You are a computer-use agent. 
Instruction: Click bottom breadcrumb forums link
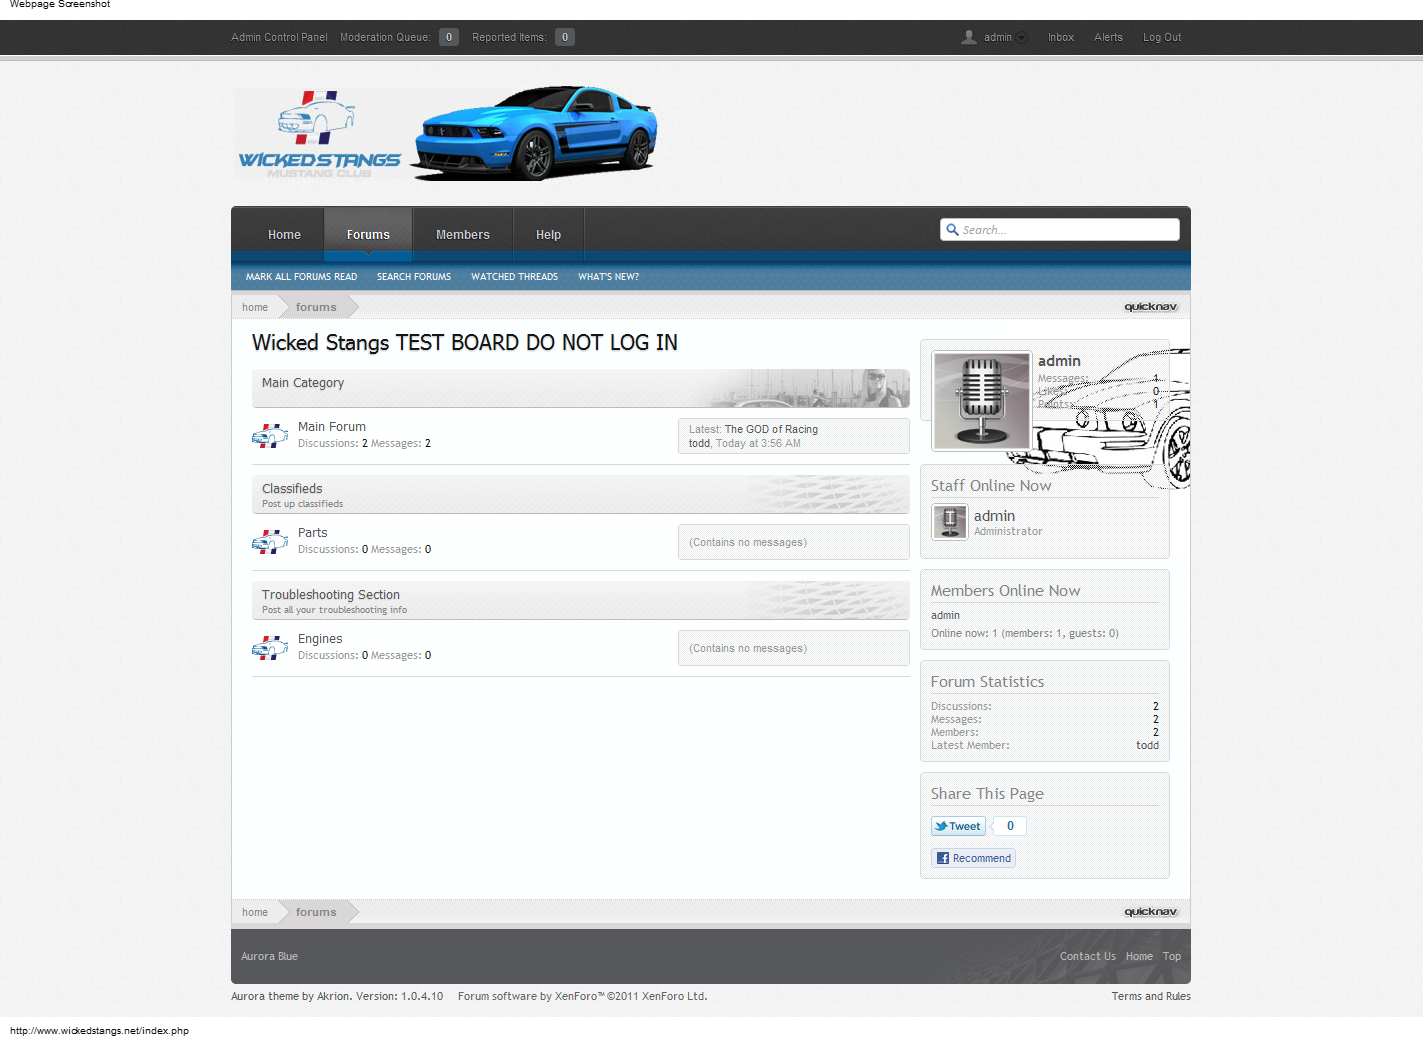(316, 912)
